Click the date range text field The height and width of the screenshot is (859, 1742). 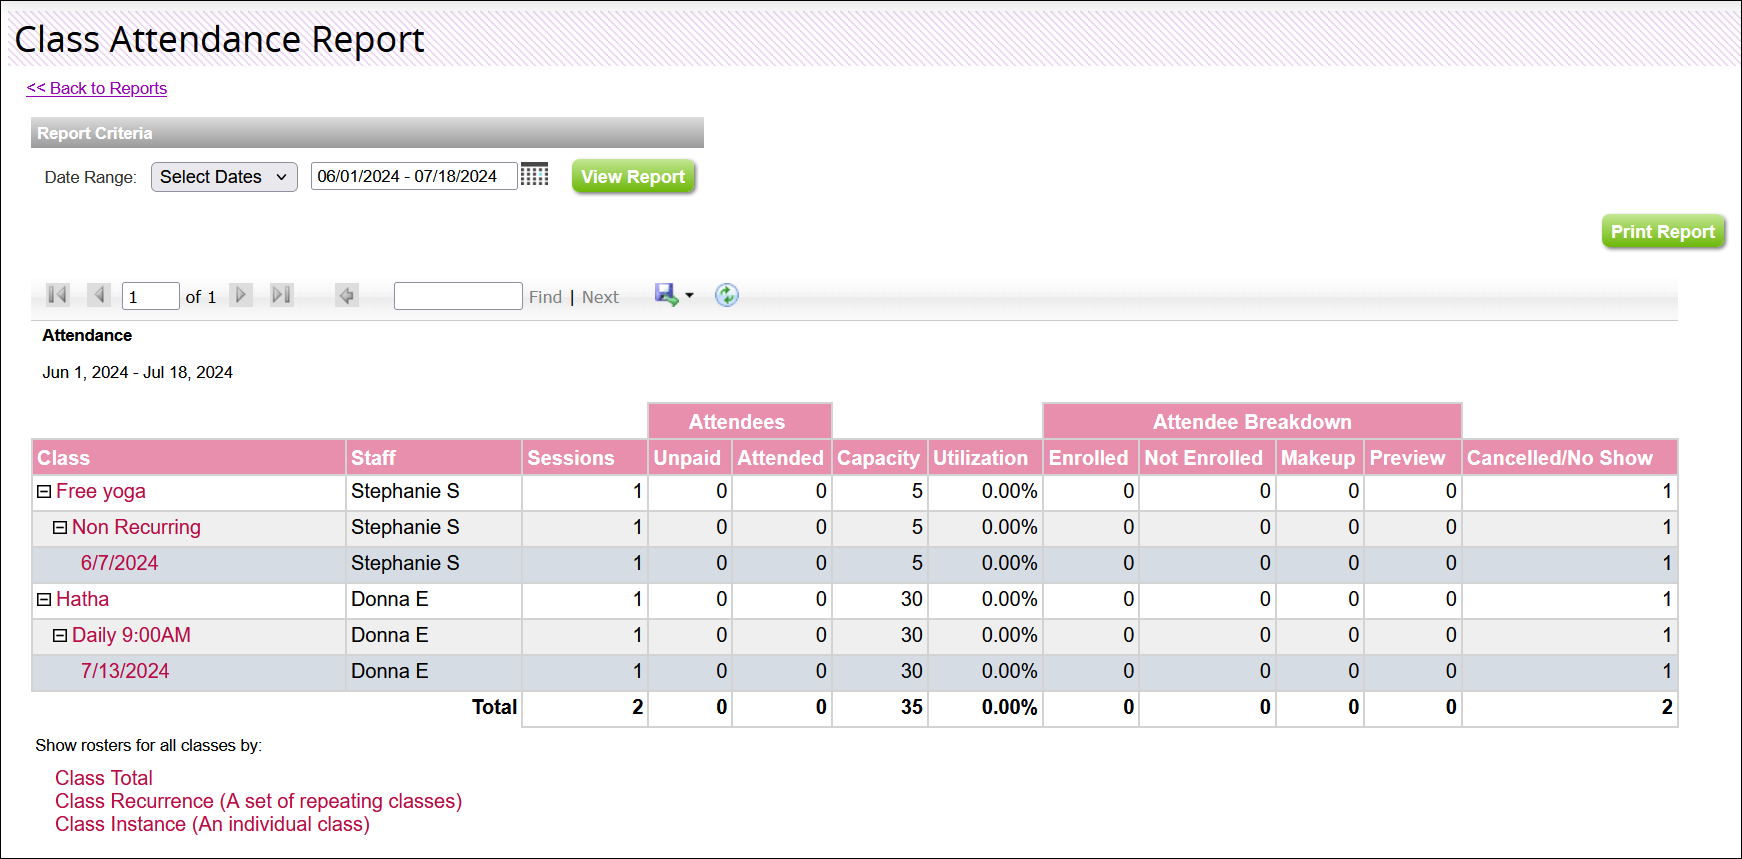(x=414, y=176)
